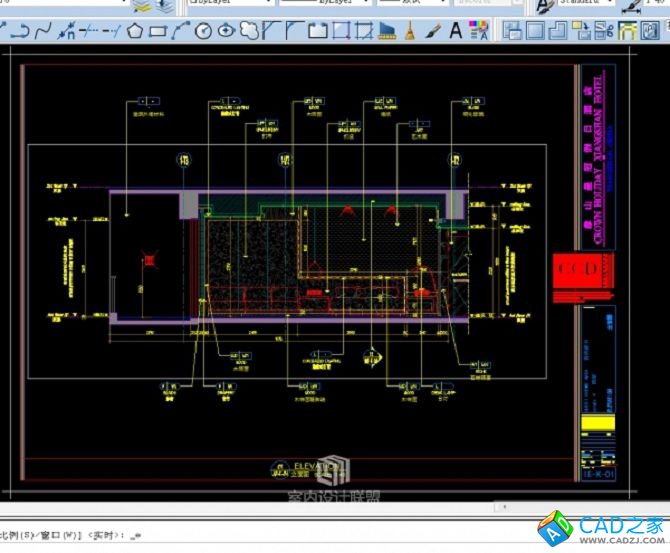This screenshot has width=670, height=553.
Task: Click the paintbrush Match Properties icon
Action: click(433, 31)
